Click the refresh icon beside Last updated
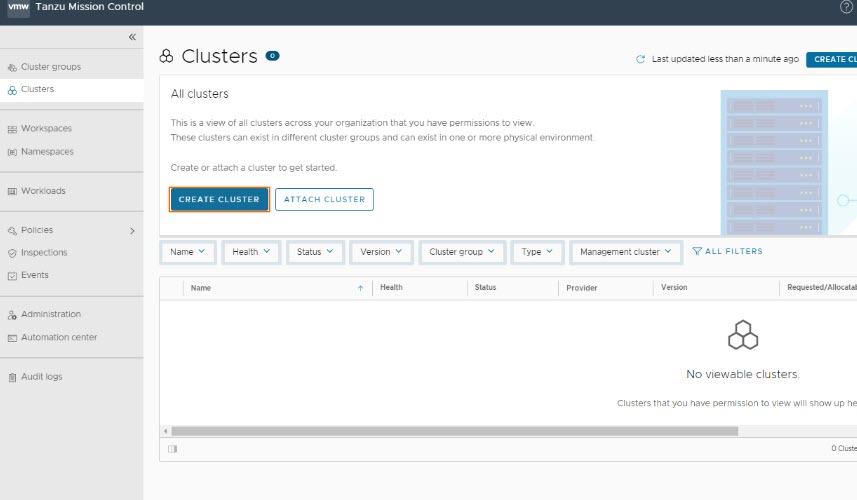 (x=640, y=59)
